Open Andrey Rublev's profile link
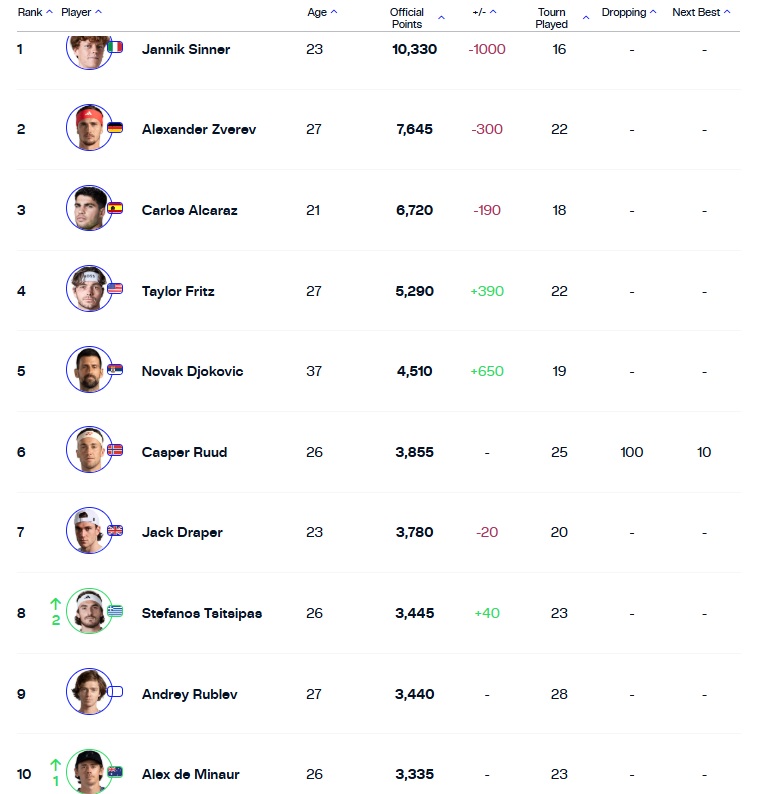 point(189,694)
